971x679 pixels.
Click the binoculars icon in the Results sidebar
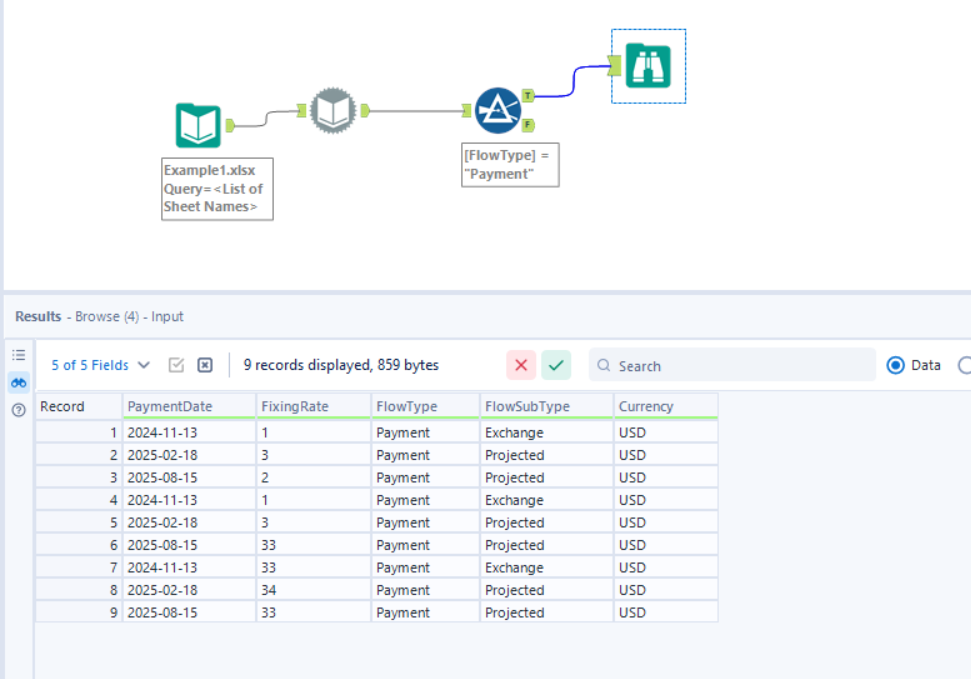(x=18, y=381)
